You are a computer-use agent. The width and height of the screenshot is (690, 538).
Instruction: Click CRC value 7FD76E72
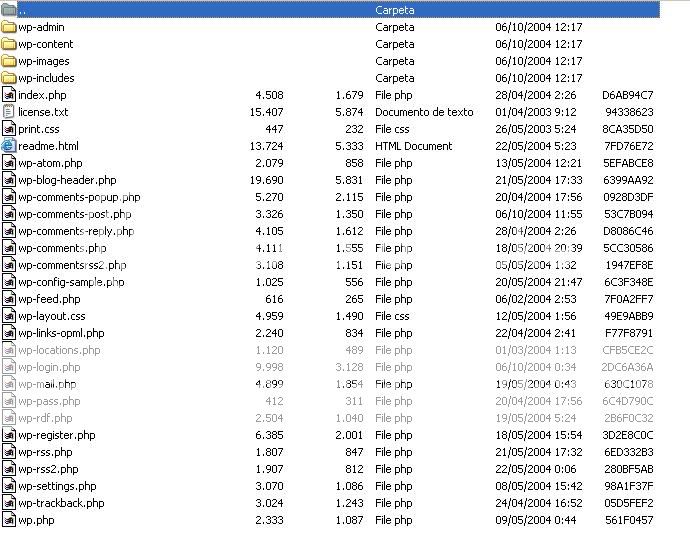pos(629,146)
